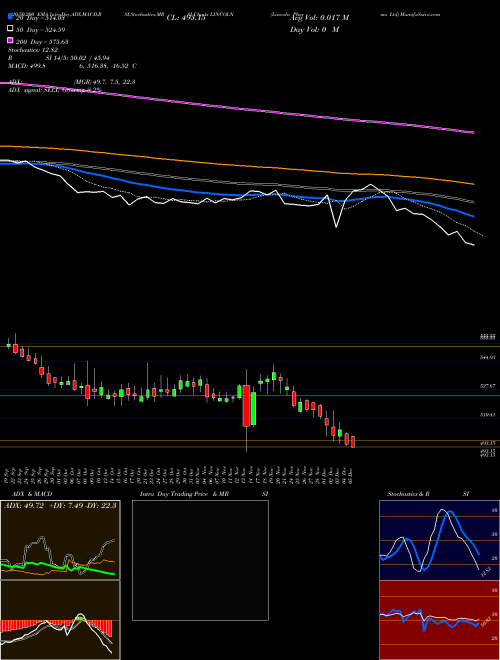Click the 'Stochastics: 12.82' readout

tap(32, 50)
